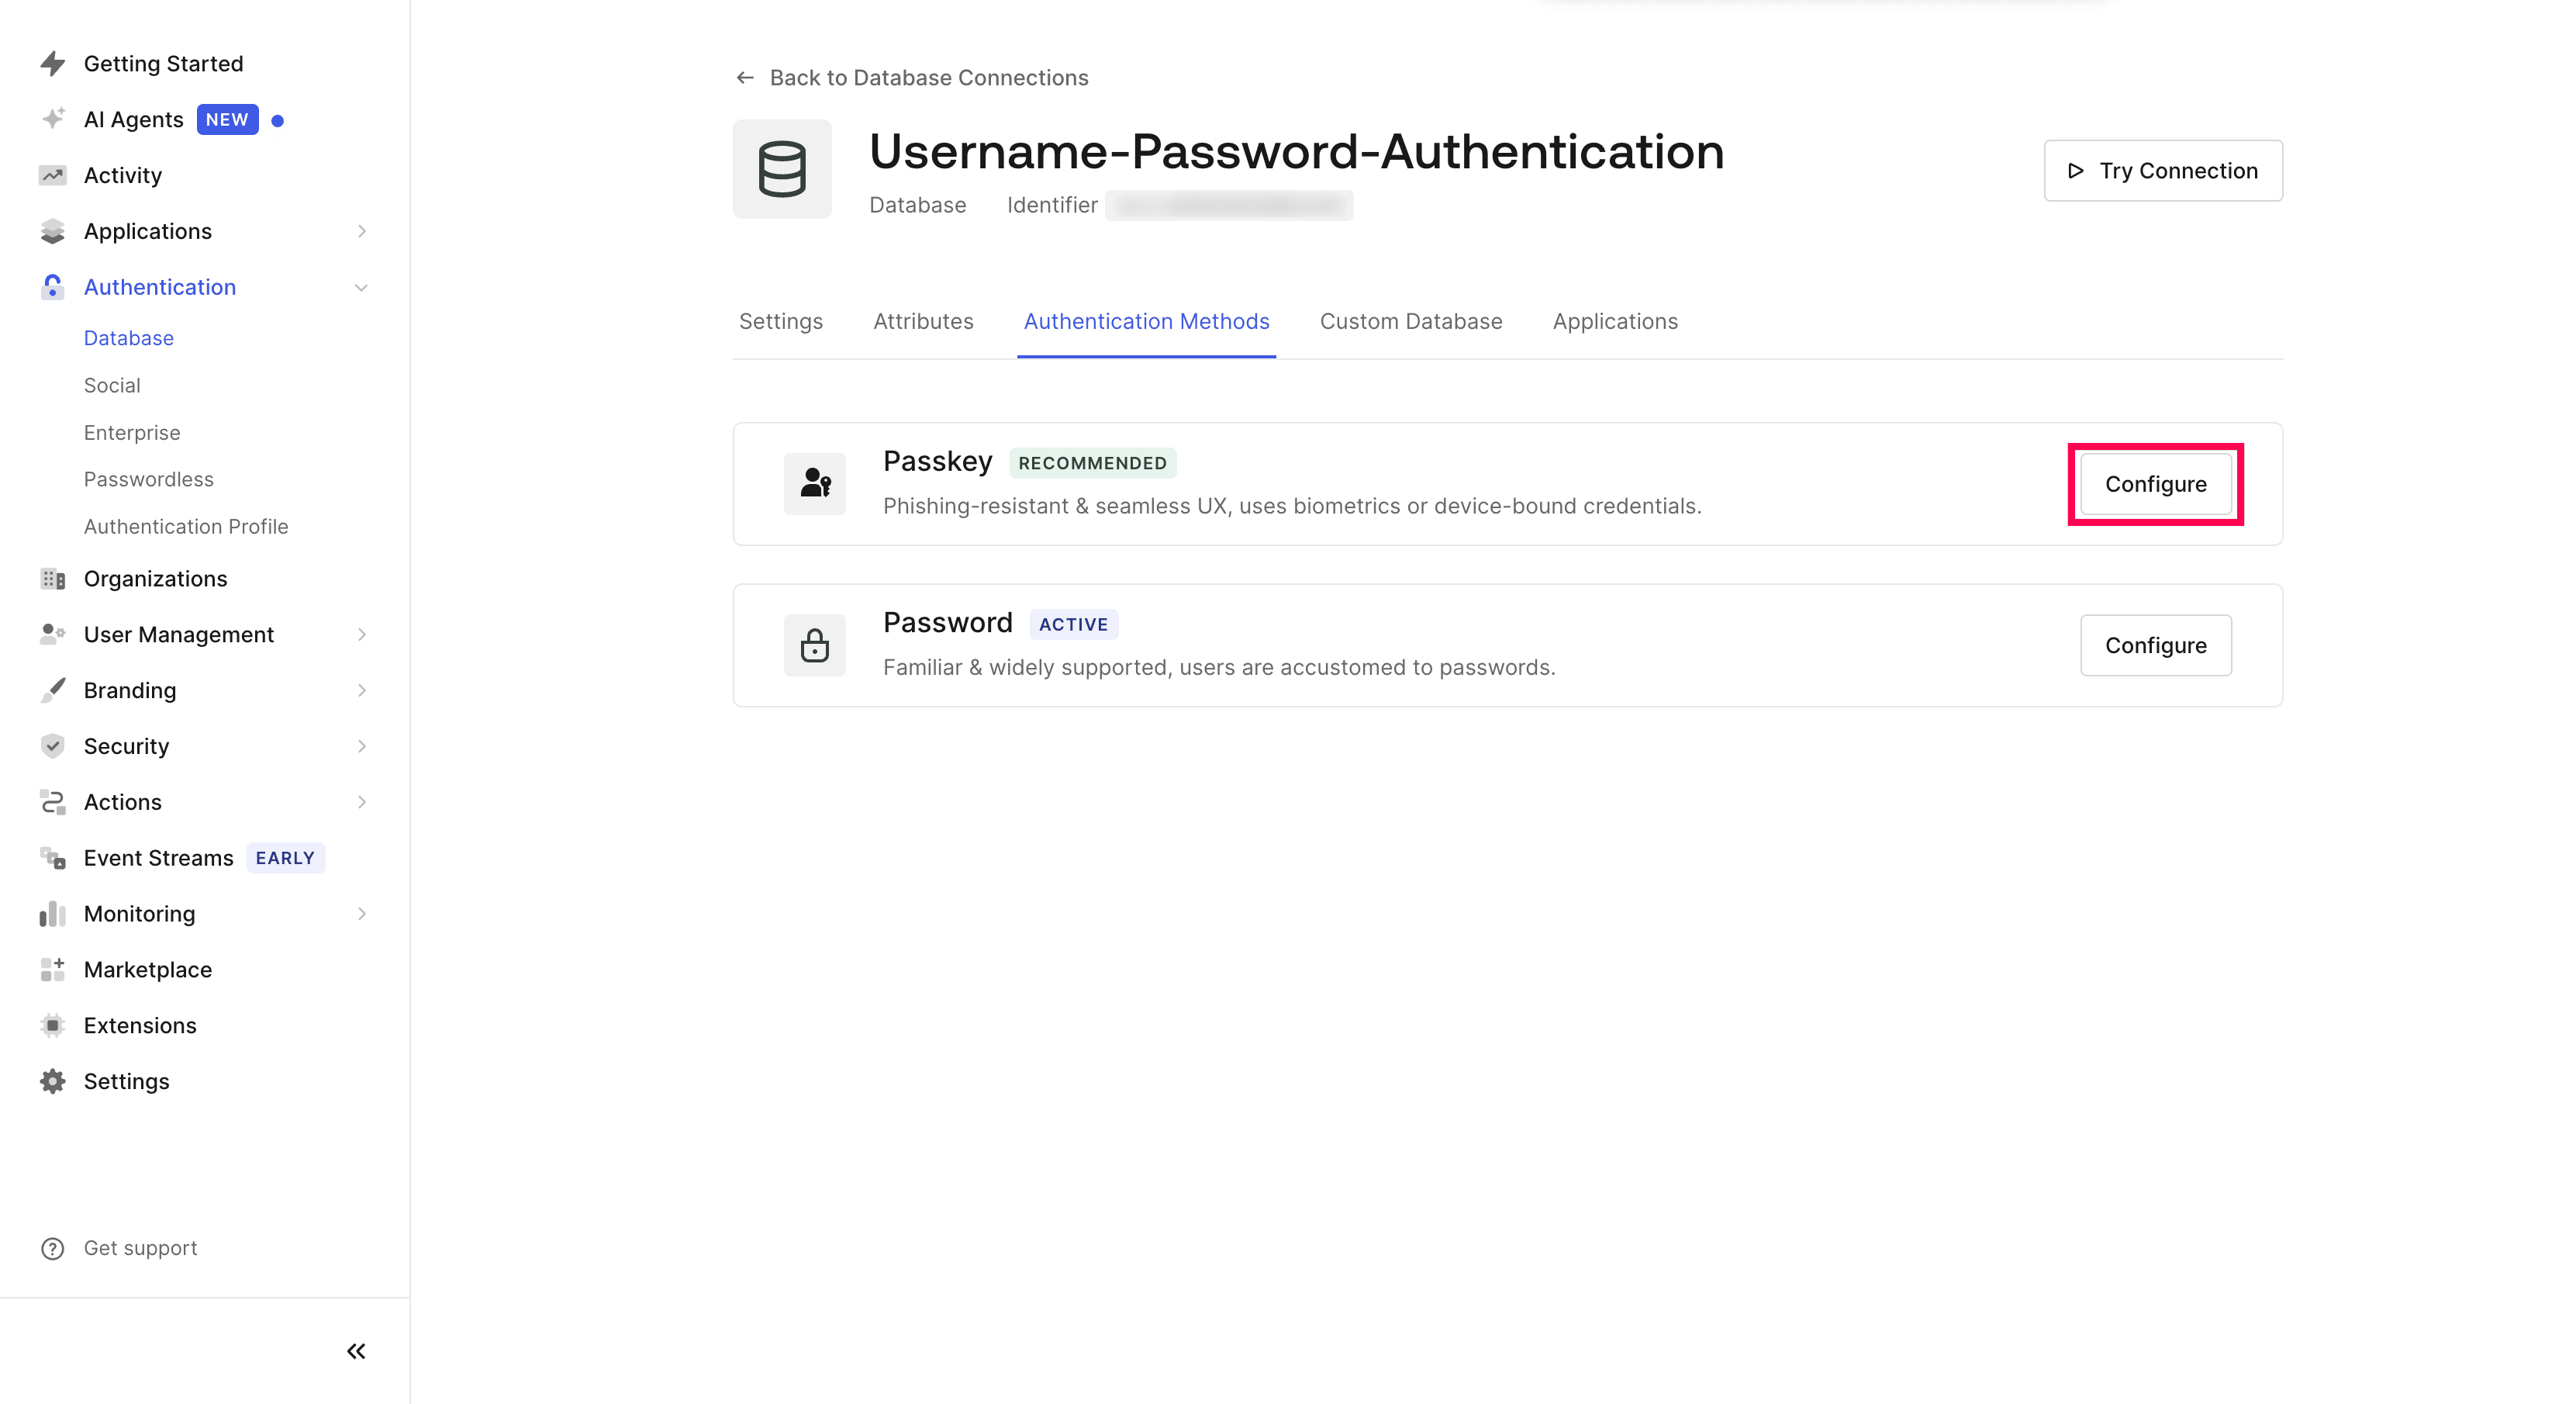The image size is (2576, 1404).
Task: Collapse the Authentication sidebar section
Action: pyautogui.click(x=361, y=288)
